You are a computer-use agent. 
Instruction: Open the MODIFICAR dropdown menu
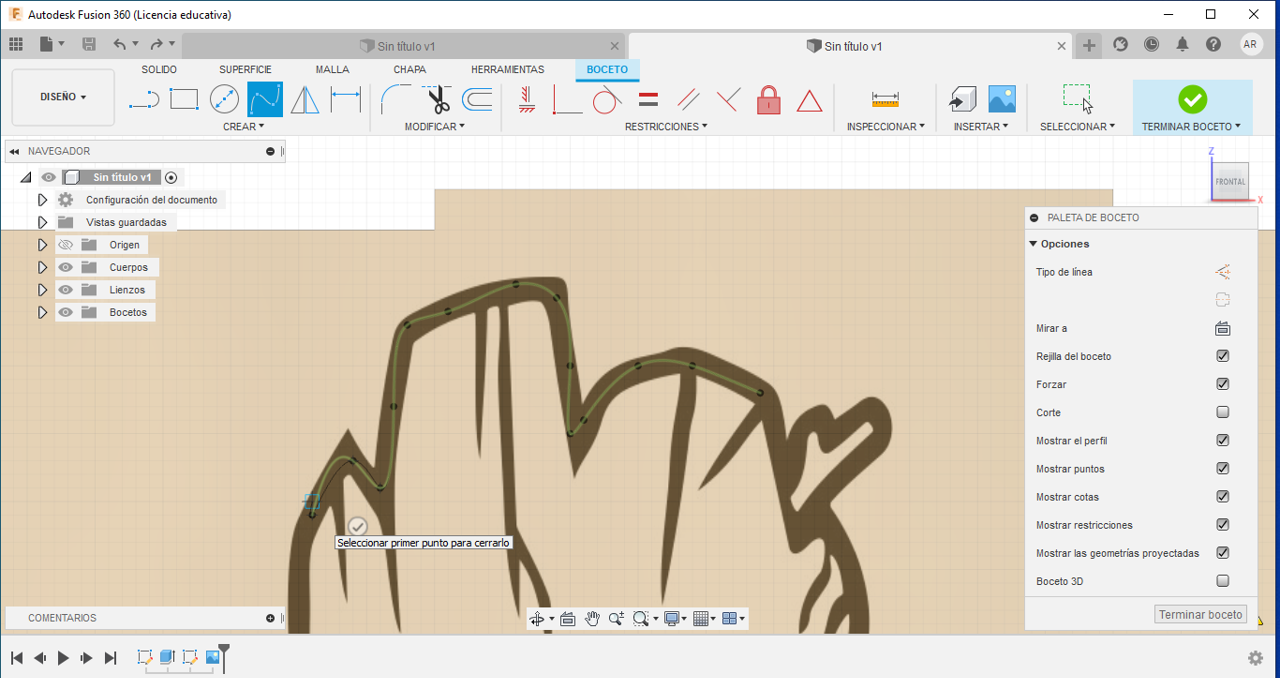coord(435,127)
